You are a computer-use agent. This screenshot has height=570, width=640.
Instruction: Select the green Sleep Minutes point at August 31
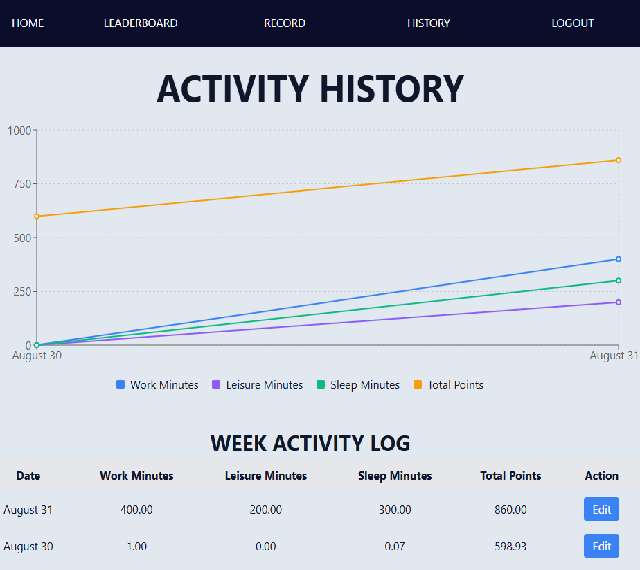618,280
